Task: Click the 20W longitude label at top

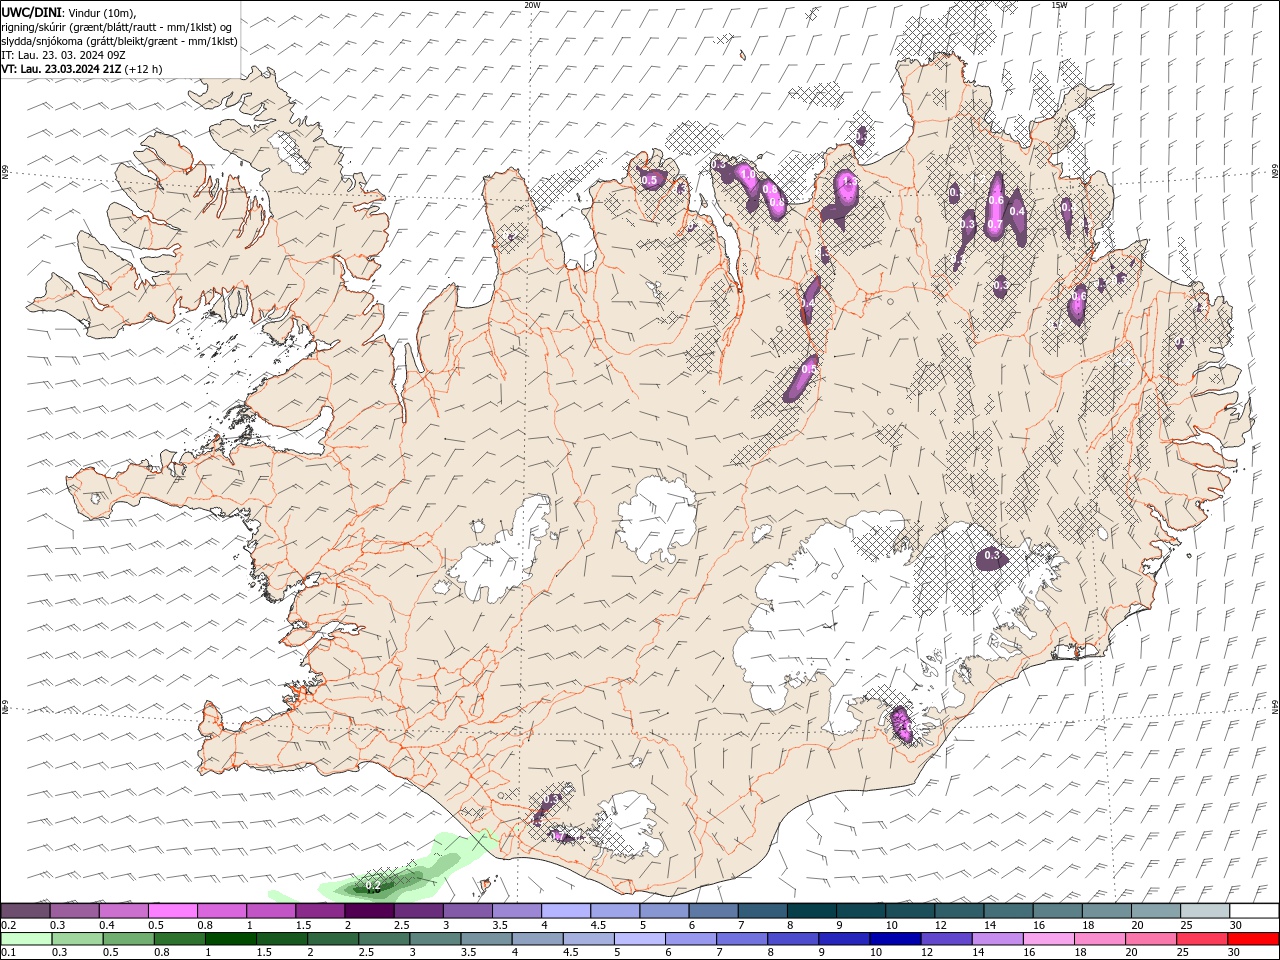Action: pyautogui.click(x=532, y=5)
